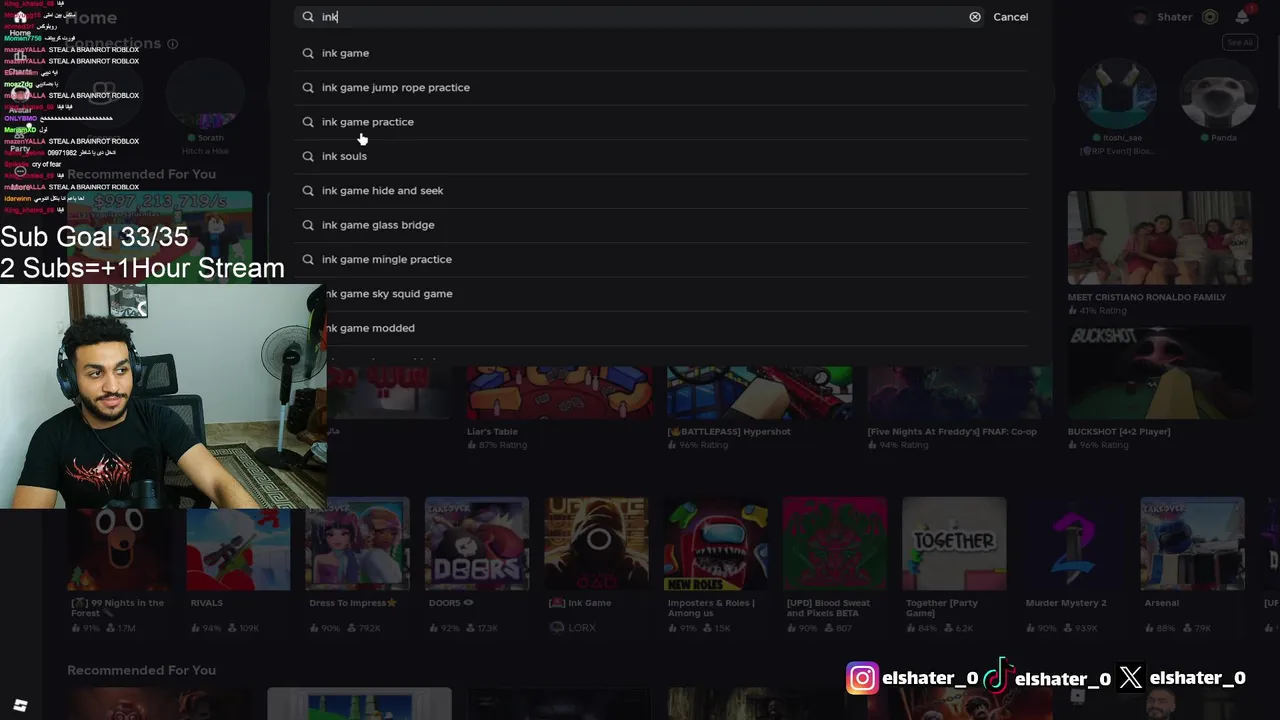The width and height of the screenshot is (1280, 720).
Task: Click the magnifier icon beside "ink game glass bridge"
Action: click(308, 225)
